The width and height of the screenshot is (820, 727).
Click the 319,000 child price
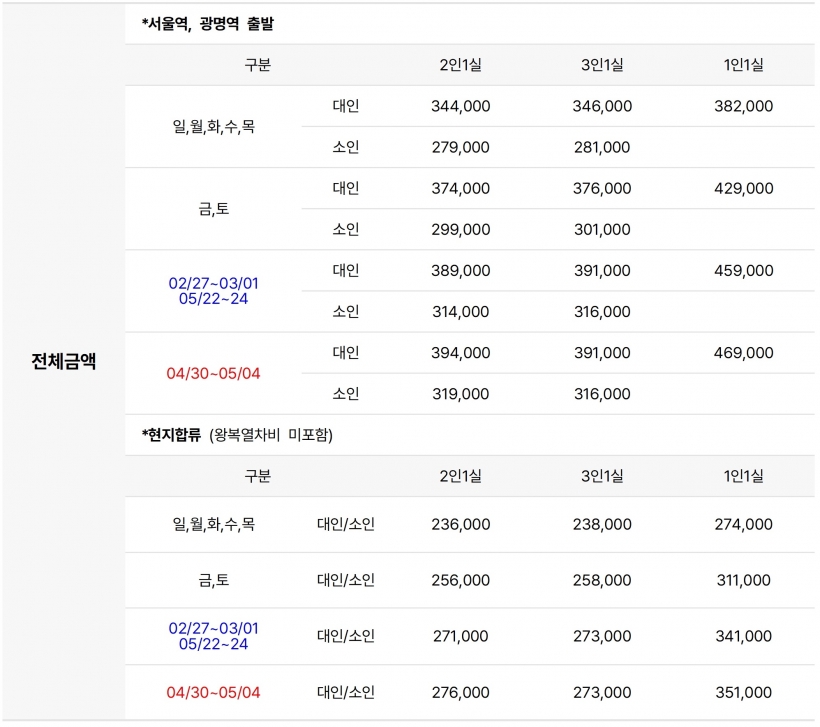point(460,393)
